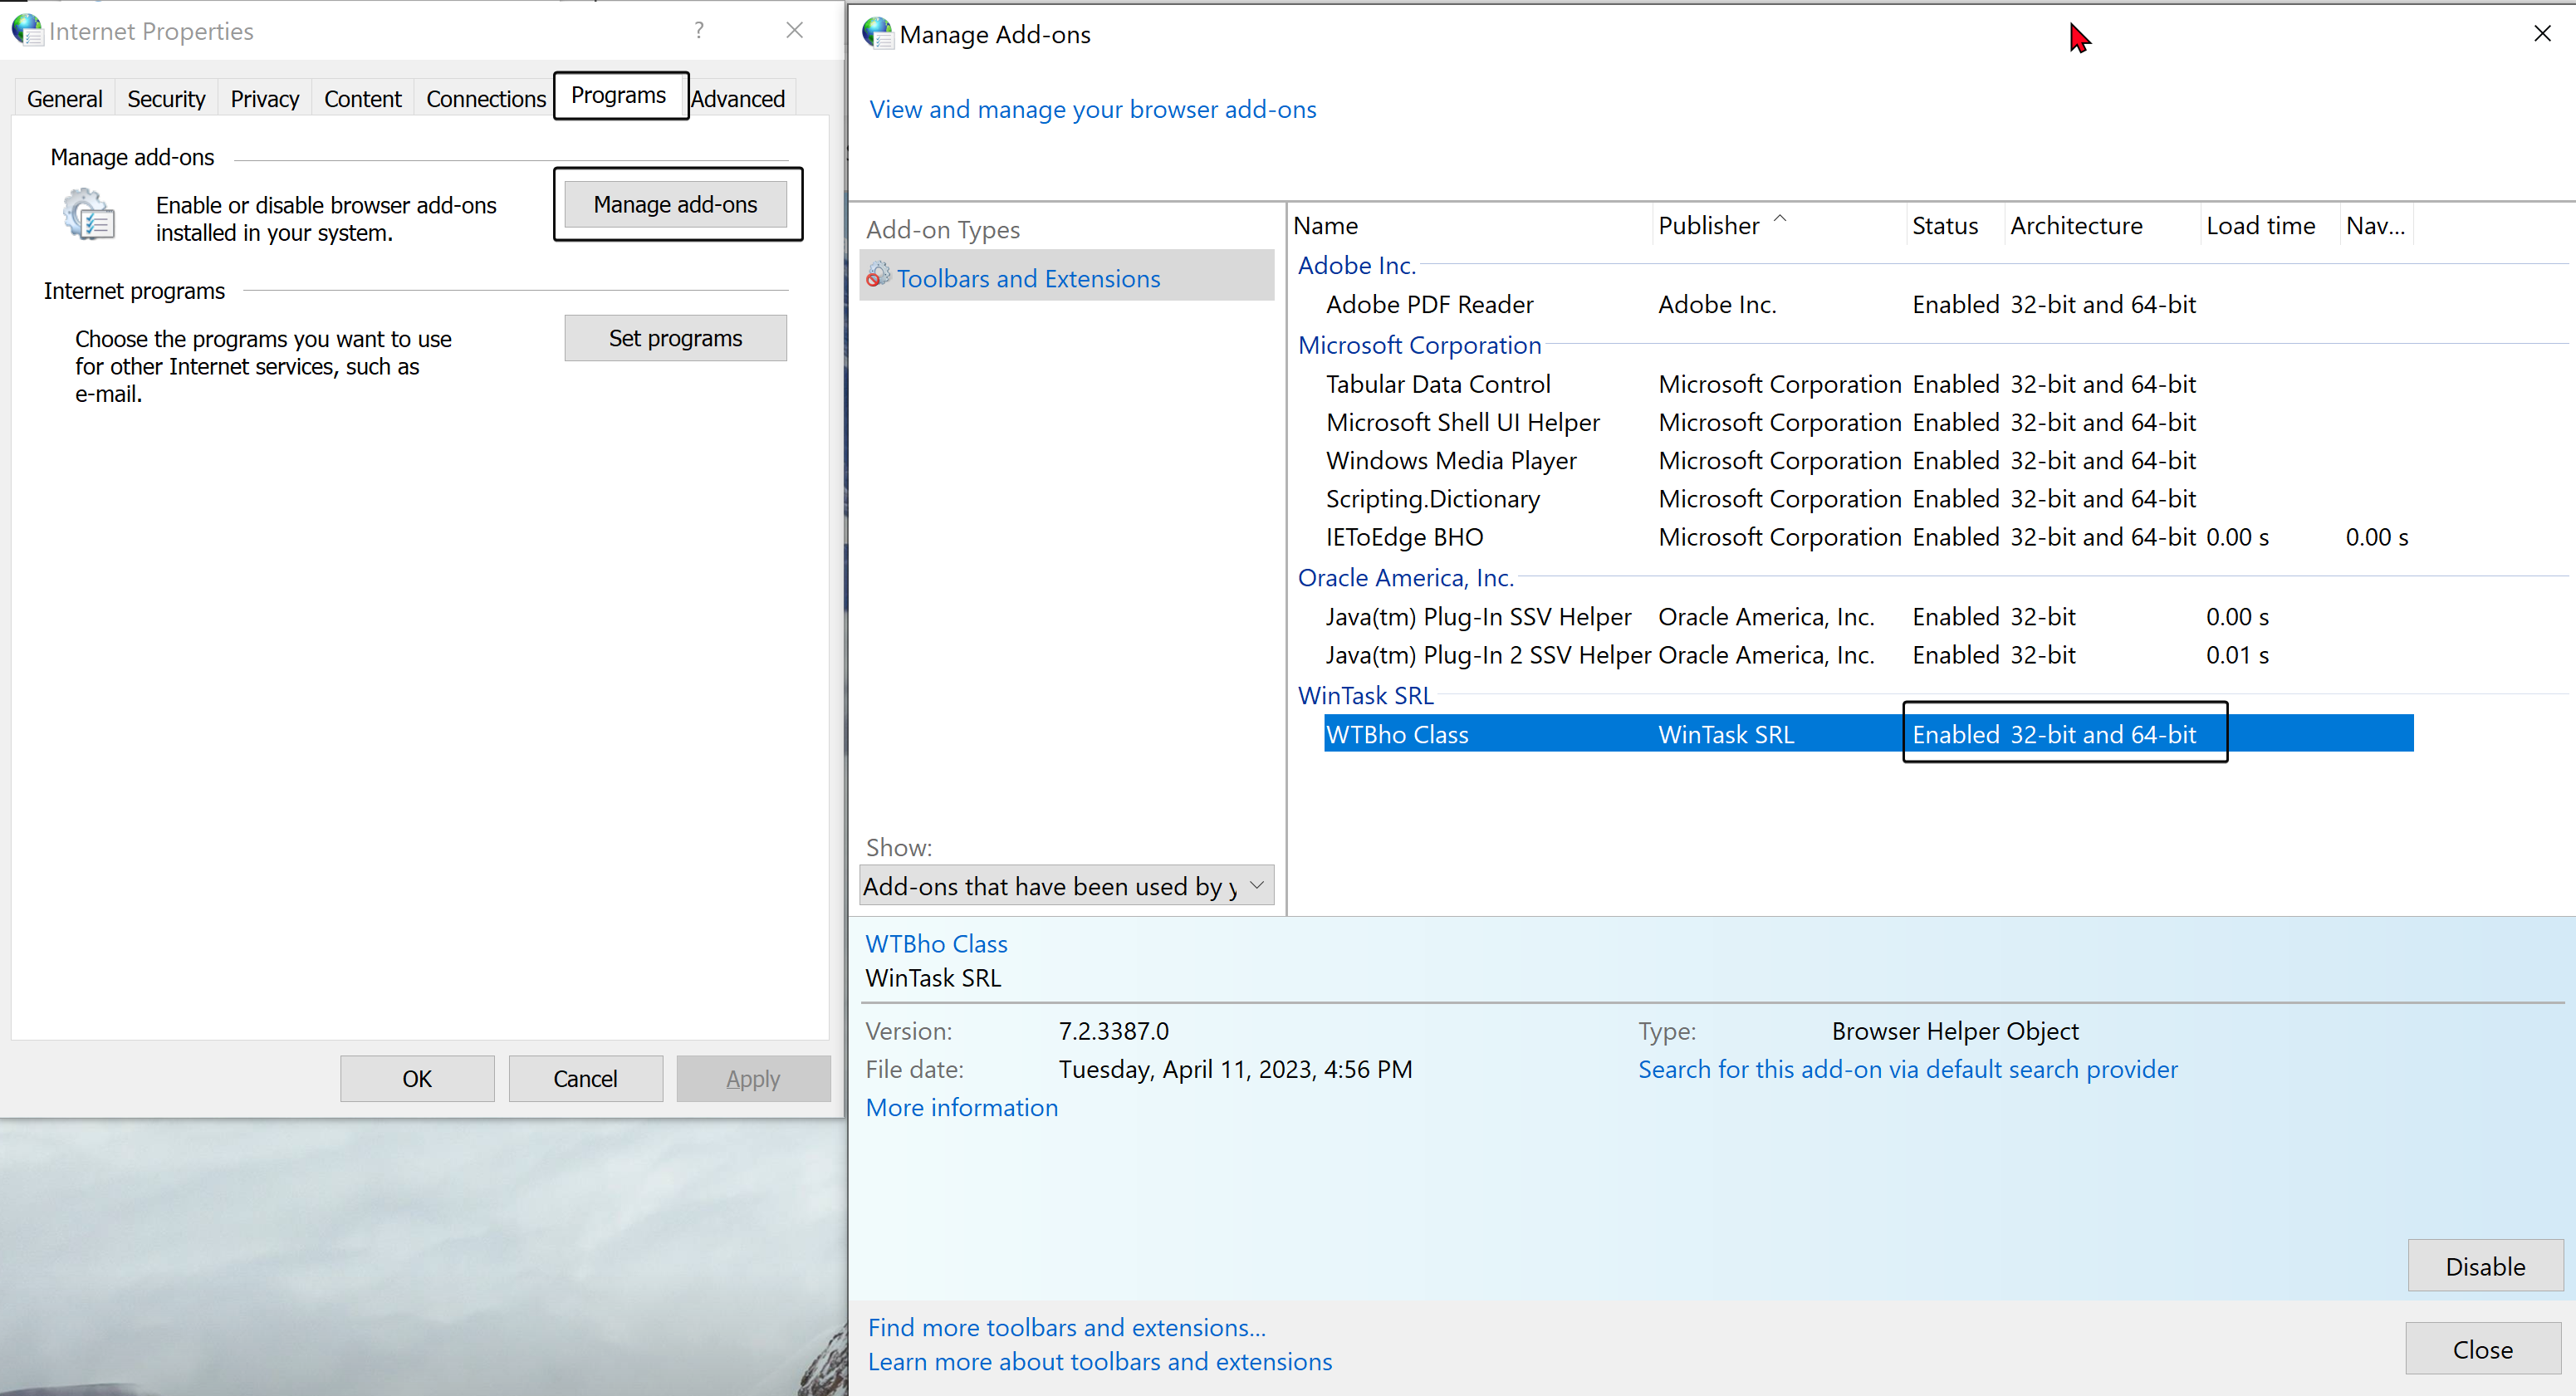Open the Show add-ons dropdown
This screenshot has height=1396, width=2576.
pyautogui.click(x=1066, y=885)
